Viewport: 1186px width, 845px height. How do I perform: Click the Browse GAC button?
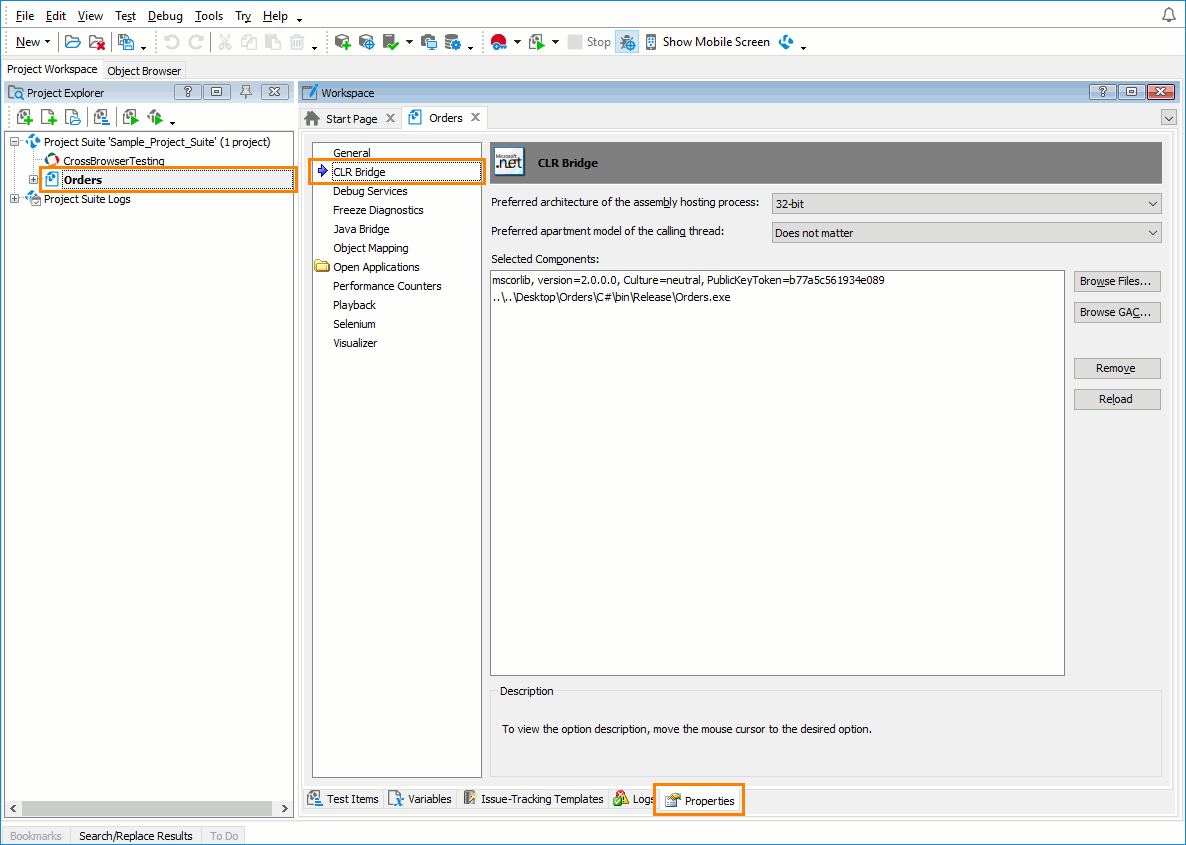1116,312
